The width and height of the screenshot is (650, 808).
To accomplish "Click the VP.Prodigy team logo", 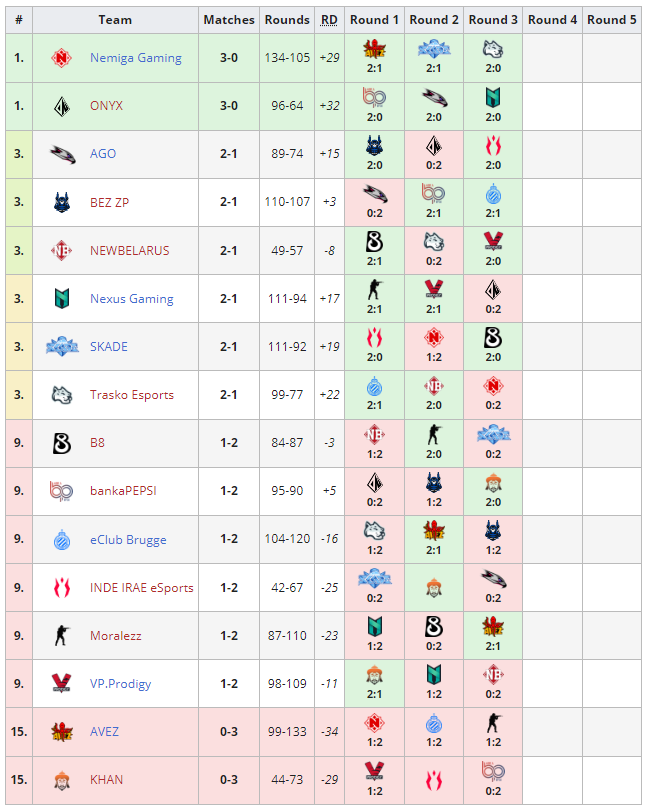I will [x=62, y=683].
